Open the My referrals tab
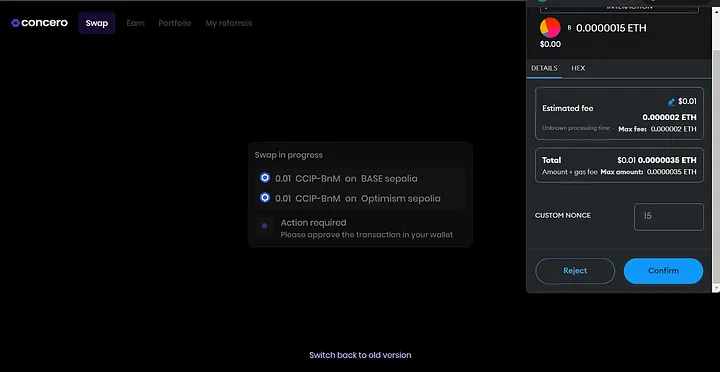Viewport: 720px width, 372px height. click(229, 23)
